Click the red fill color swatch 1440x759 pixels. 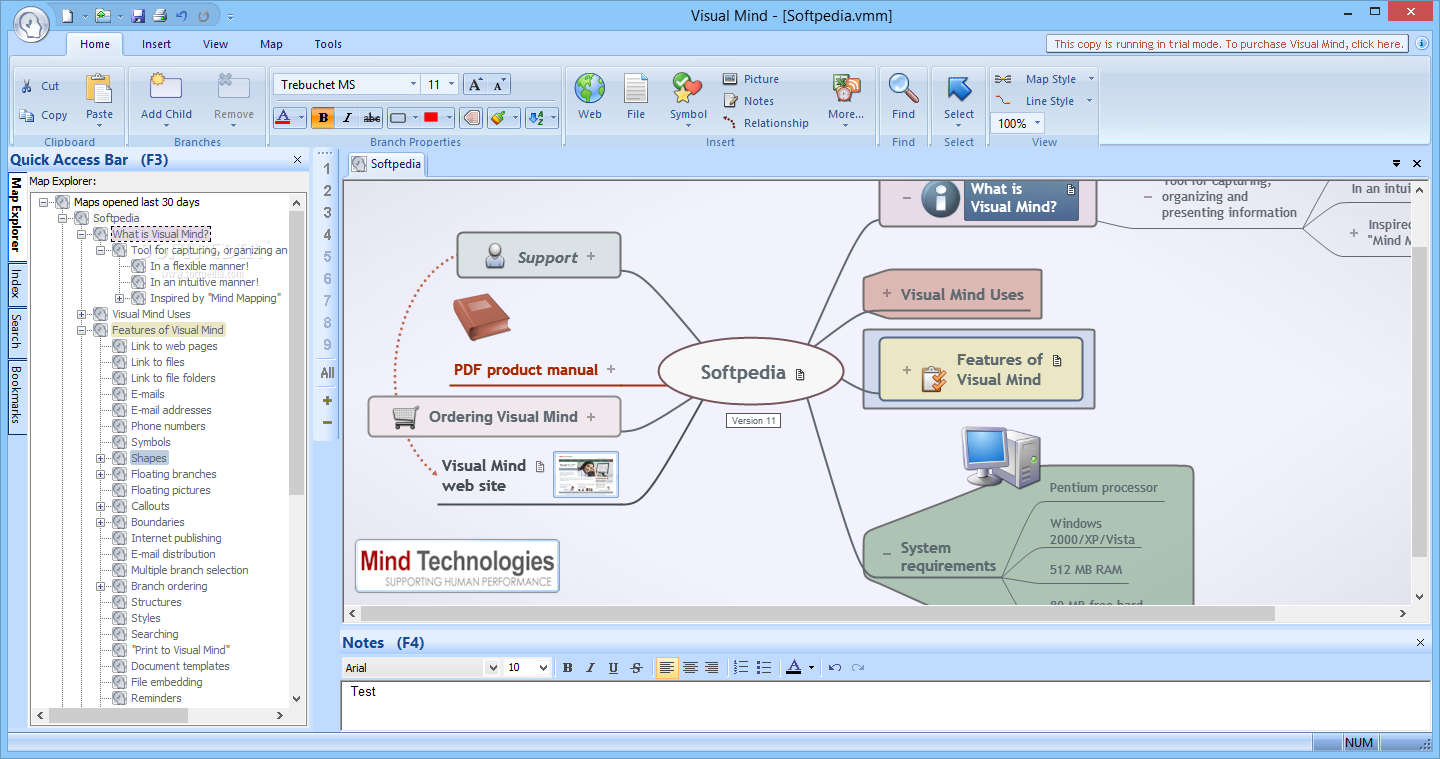431,118
